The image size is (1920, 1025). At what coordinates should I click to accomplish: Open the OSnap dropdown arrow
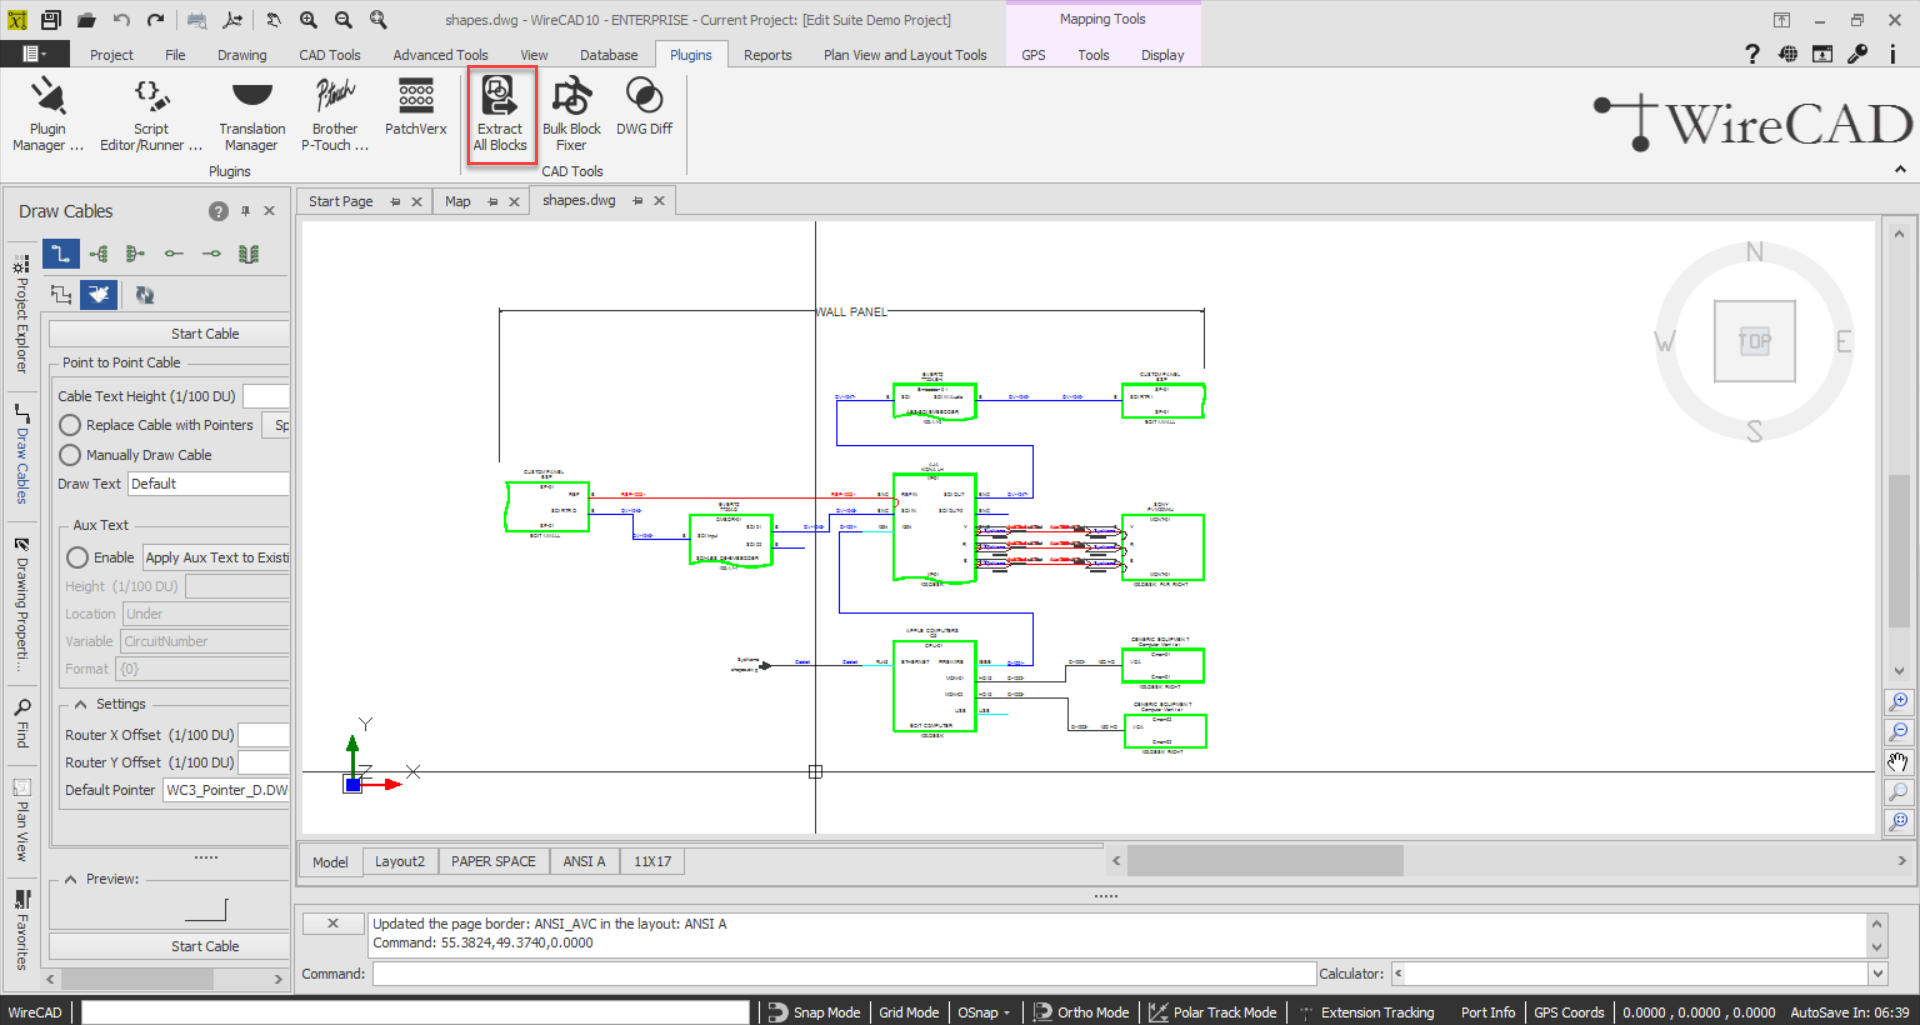click(1007, 1013)
